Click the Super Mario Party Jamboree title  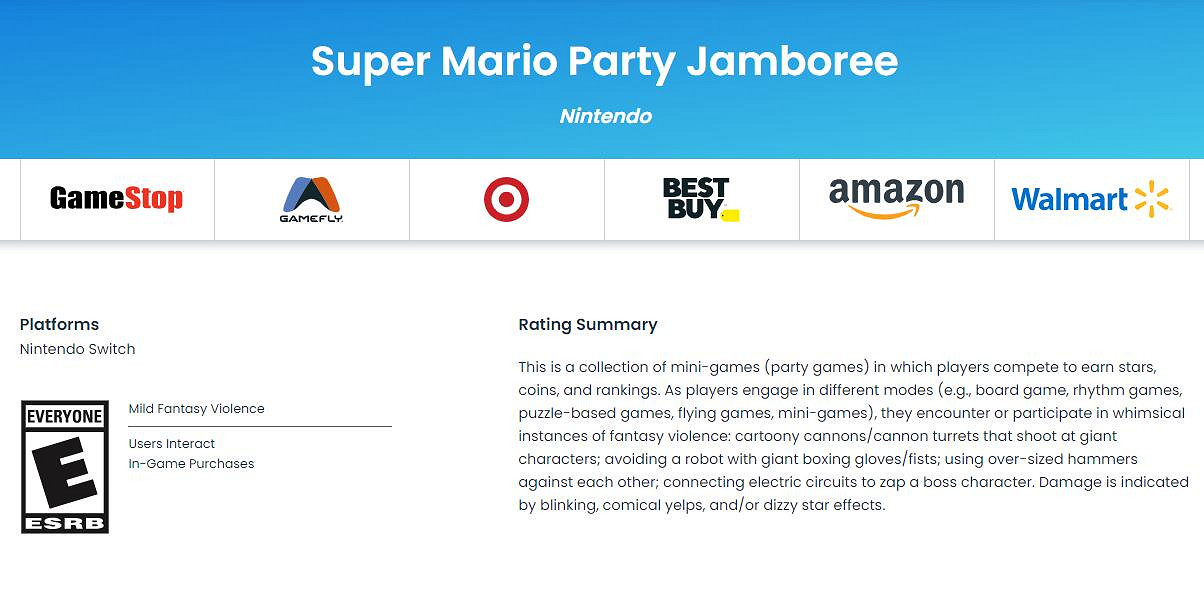tap(604, 61)
